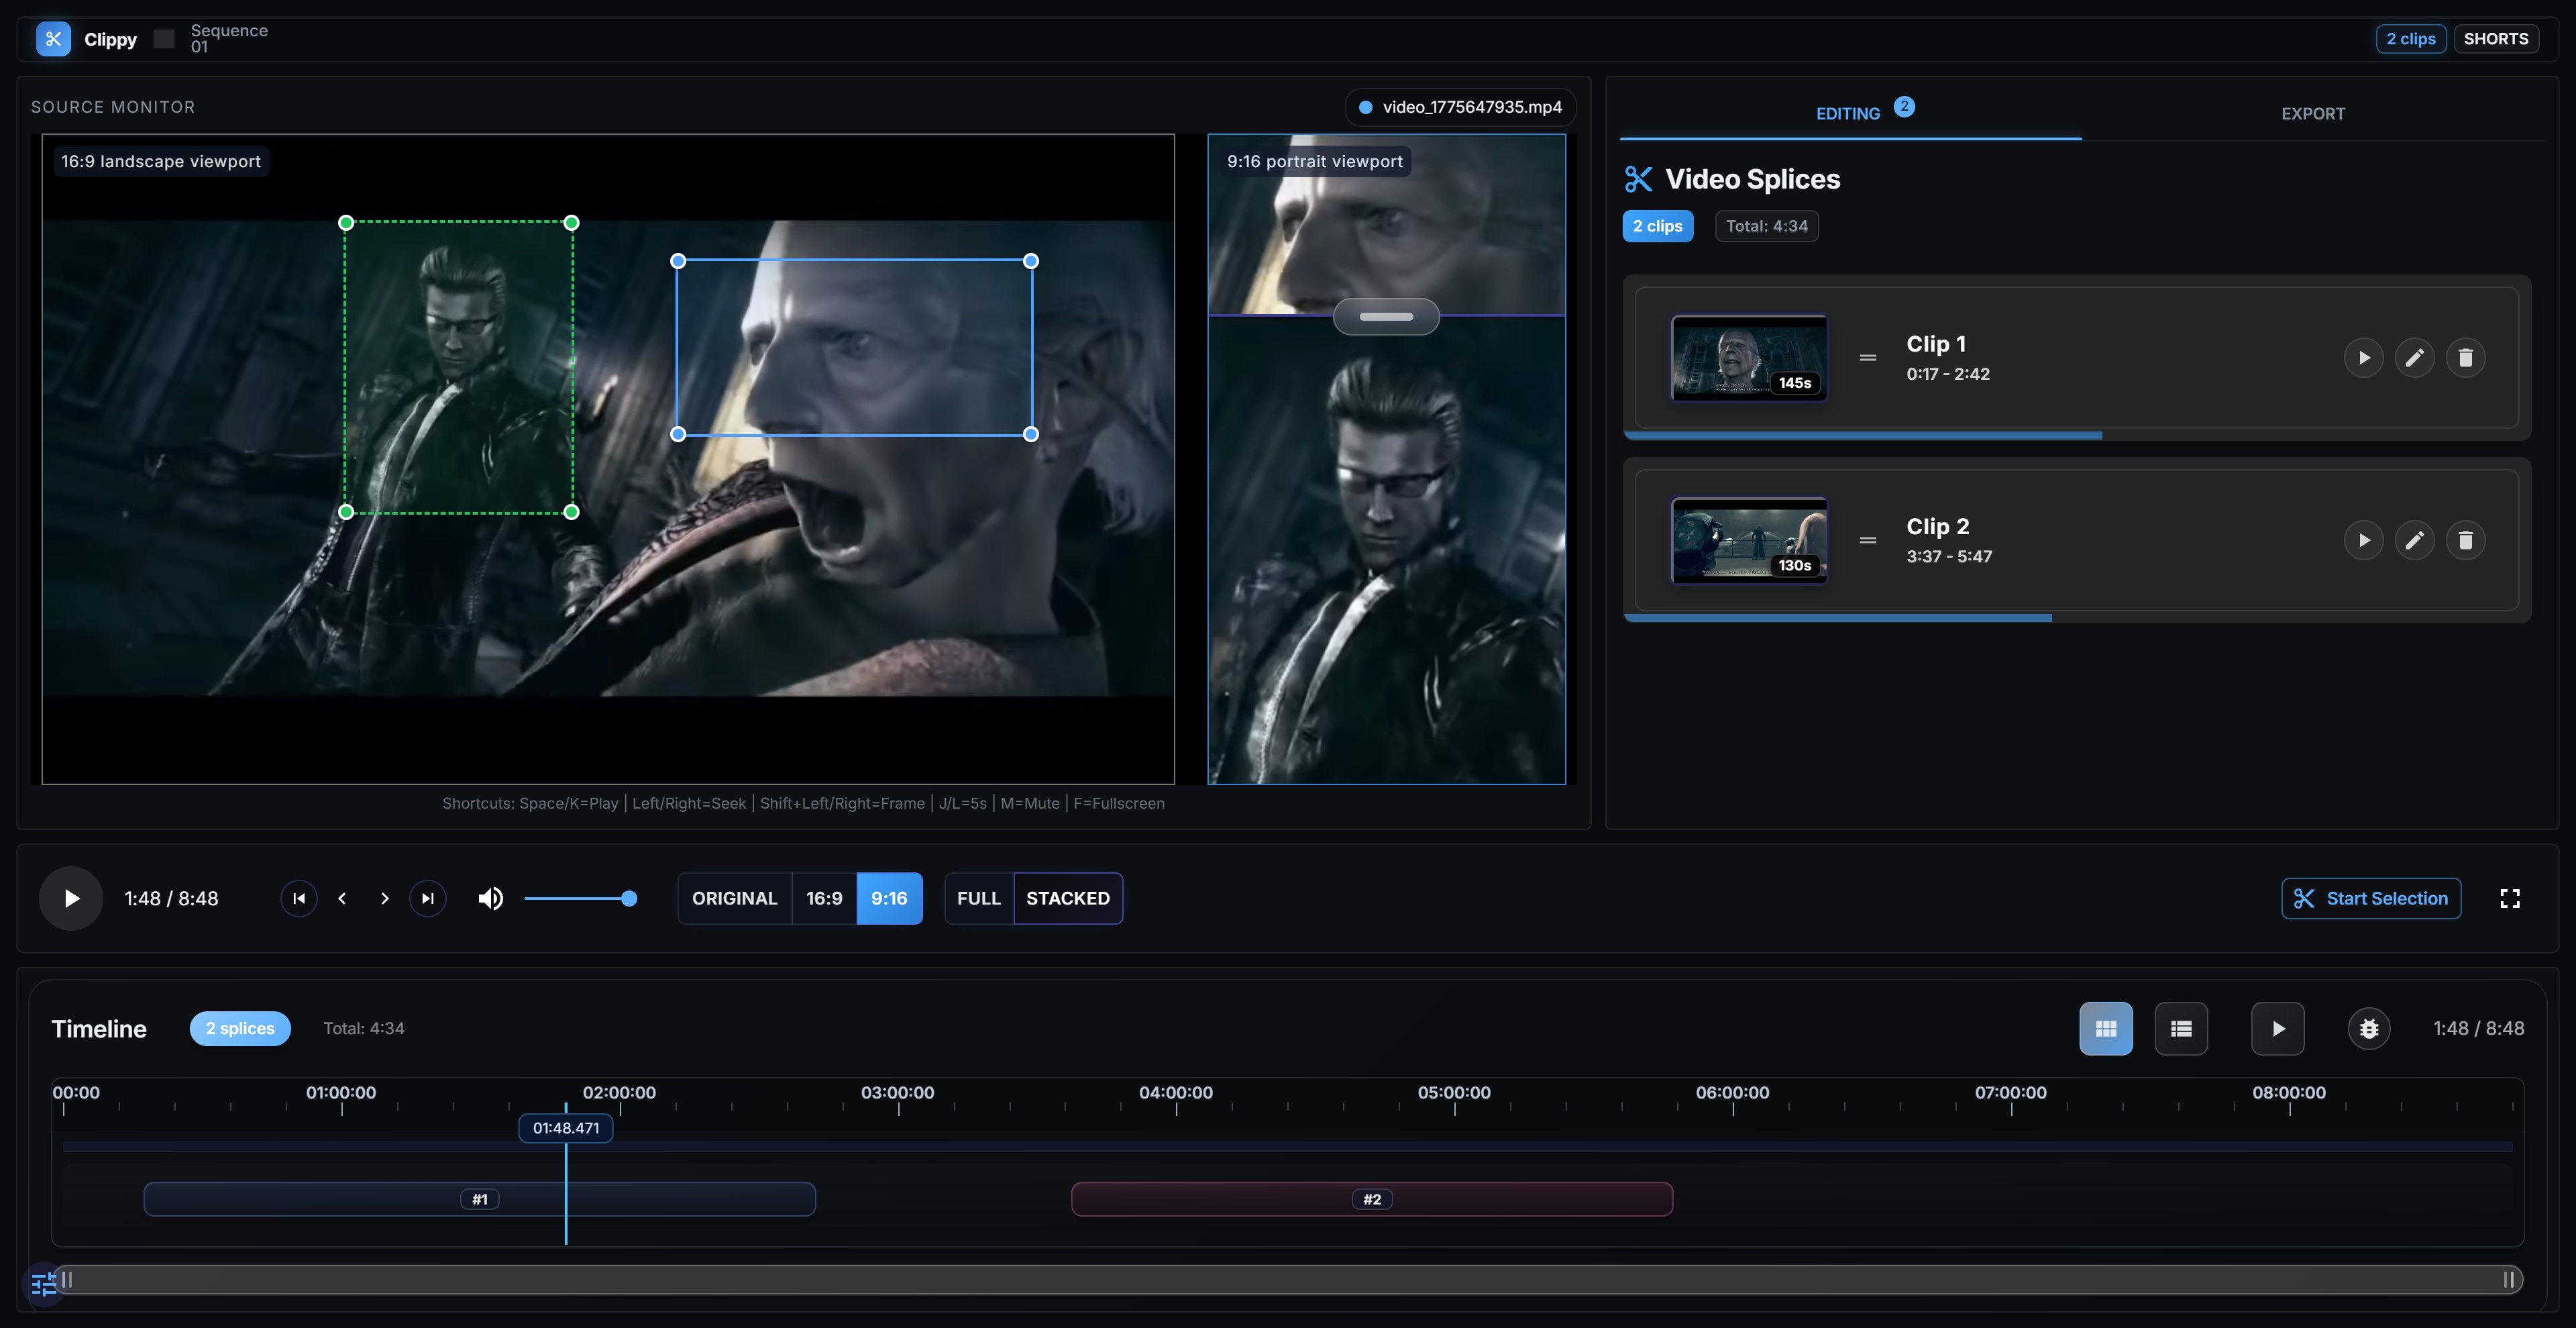The image size is (2576, 1328).
Task: Mute audio via speaker icon
Action: coord(490,898)
